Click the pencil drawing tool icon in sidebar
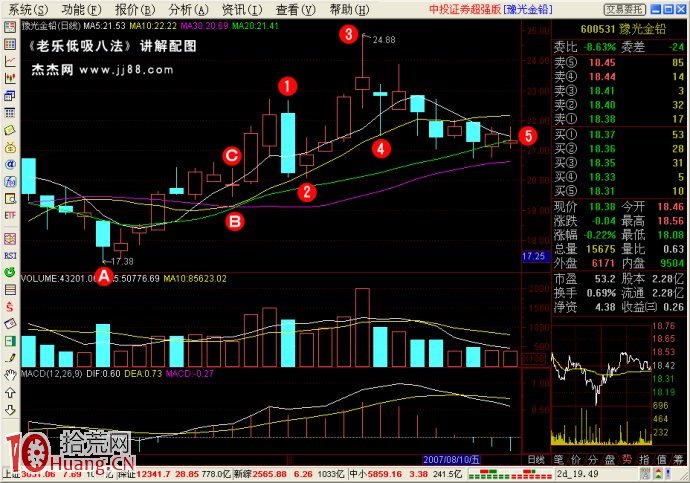Image resolution: width=690 pixels, height=483 pixels. [x=10, y=358]
